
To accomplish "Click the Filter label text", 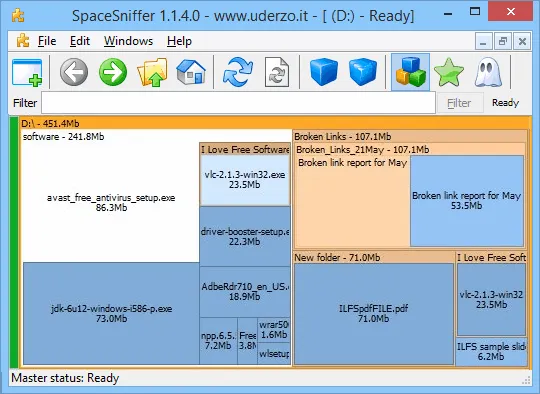I will coord(25,103).
